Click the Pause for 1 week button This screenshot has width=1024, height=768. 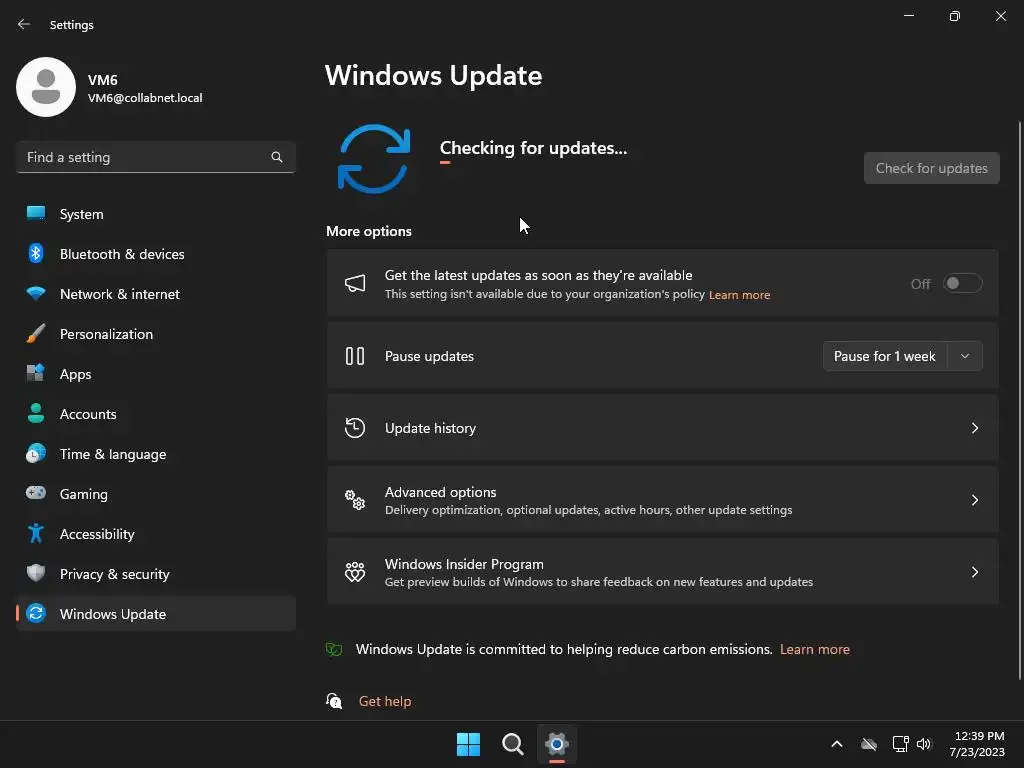coord(885,356)
